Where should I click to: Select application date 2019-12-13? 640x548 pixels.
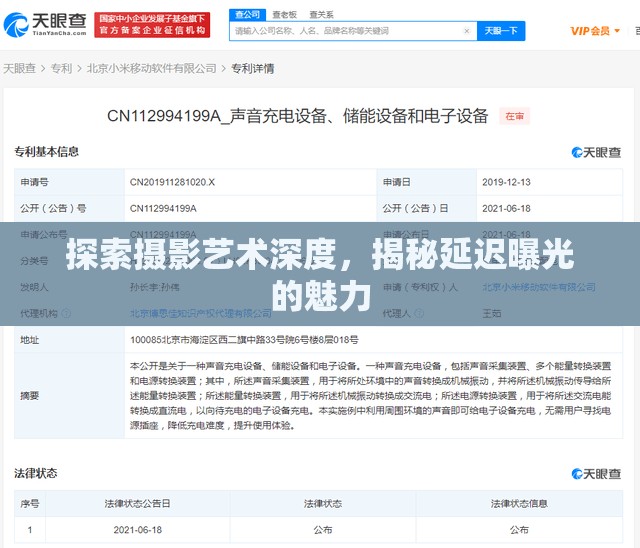click(x=506, y=182)
